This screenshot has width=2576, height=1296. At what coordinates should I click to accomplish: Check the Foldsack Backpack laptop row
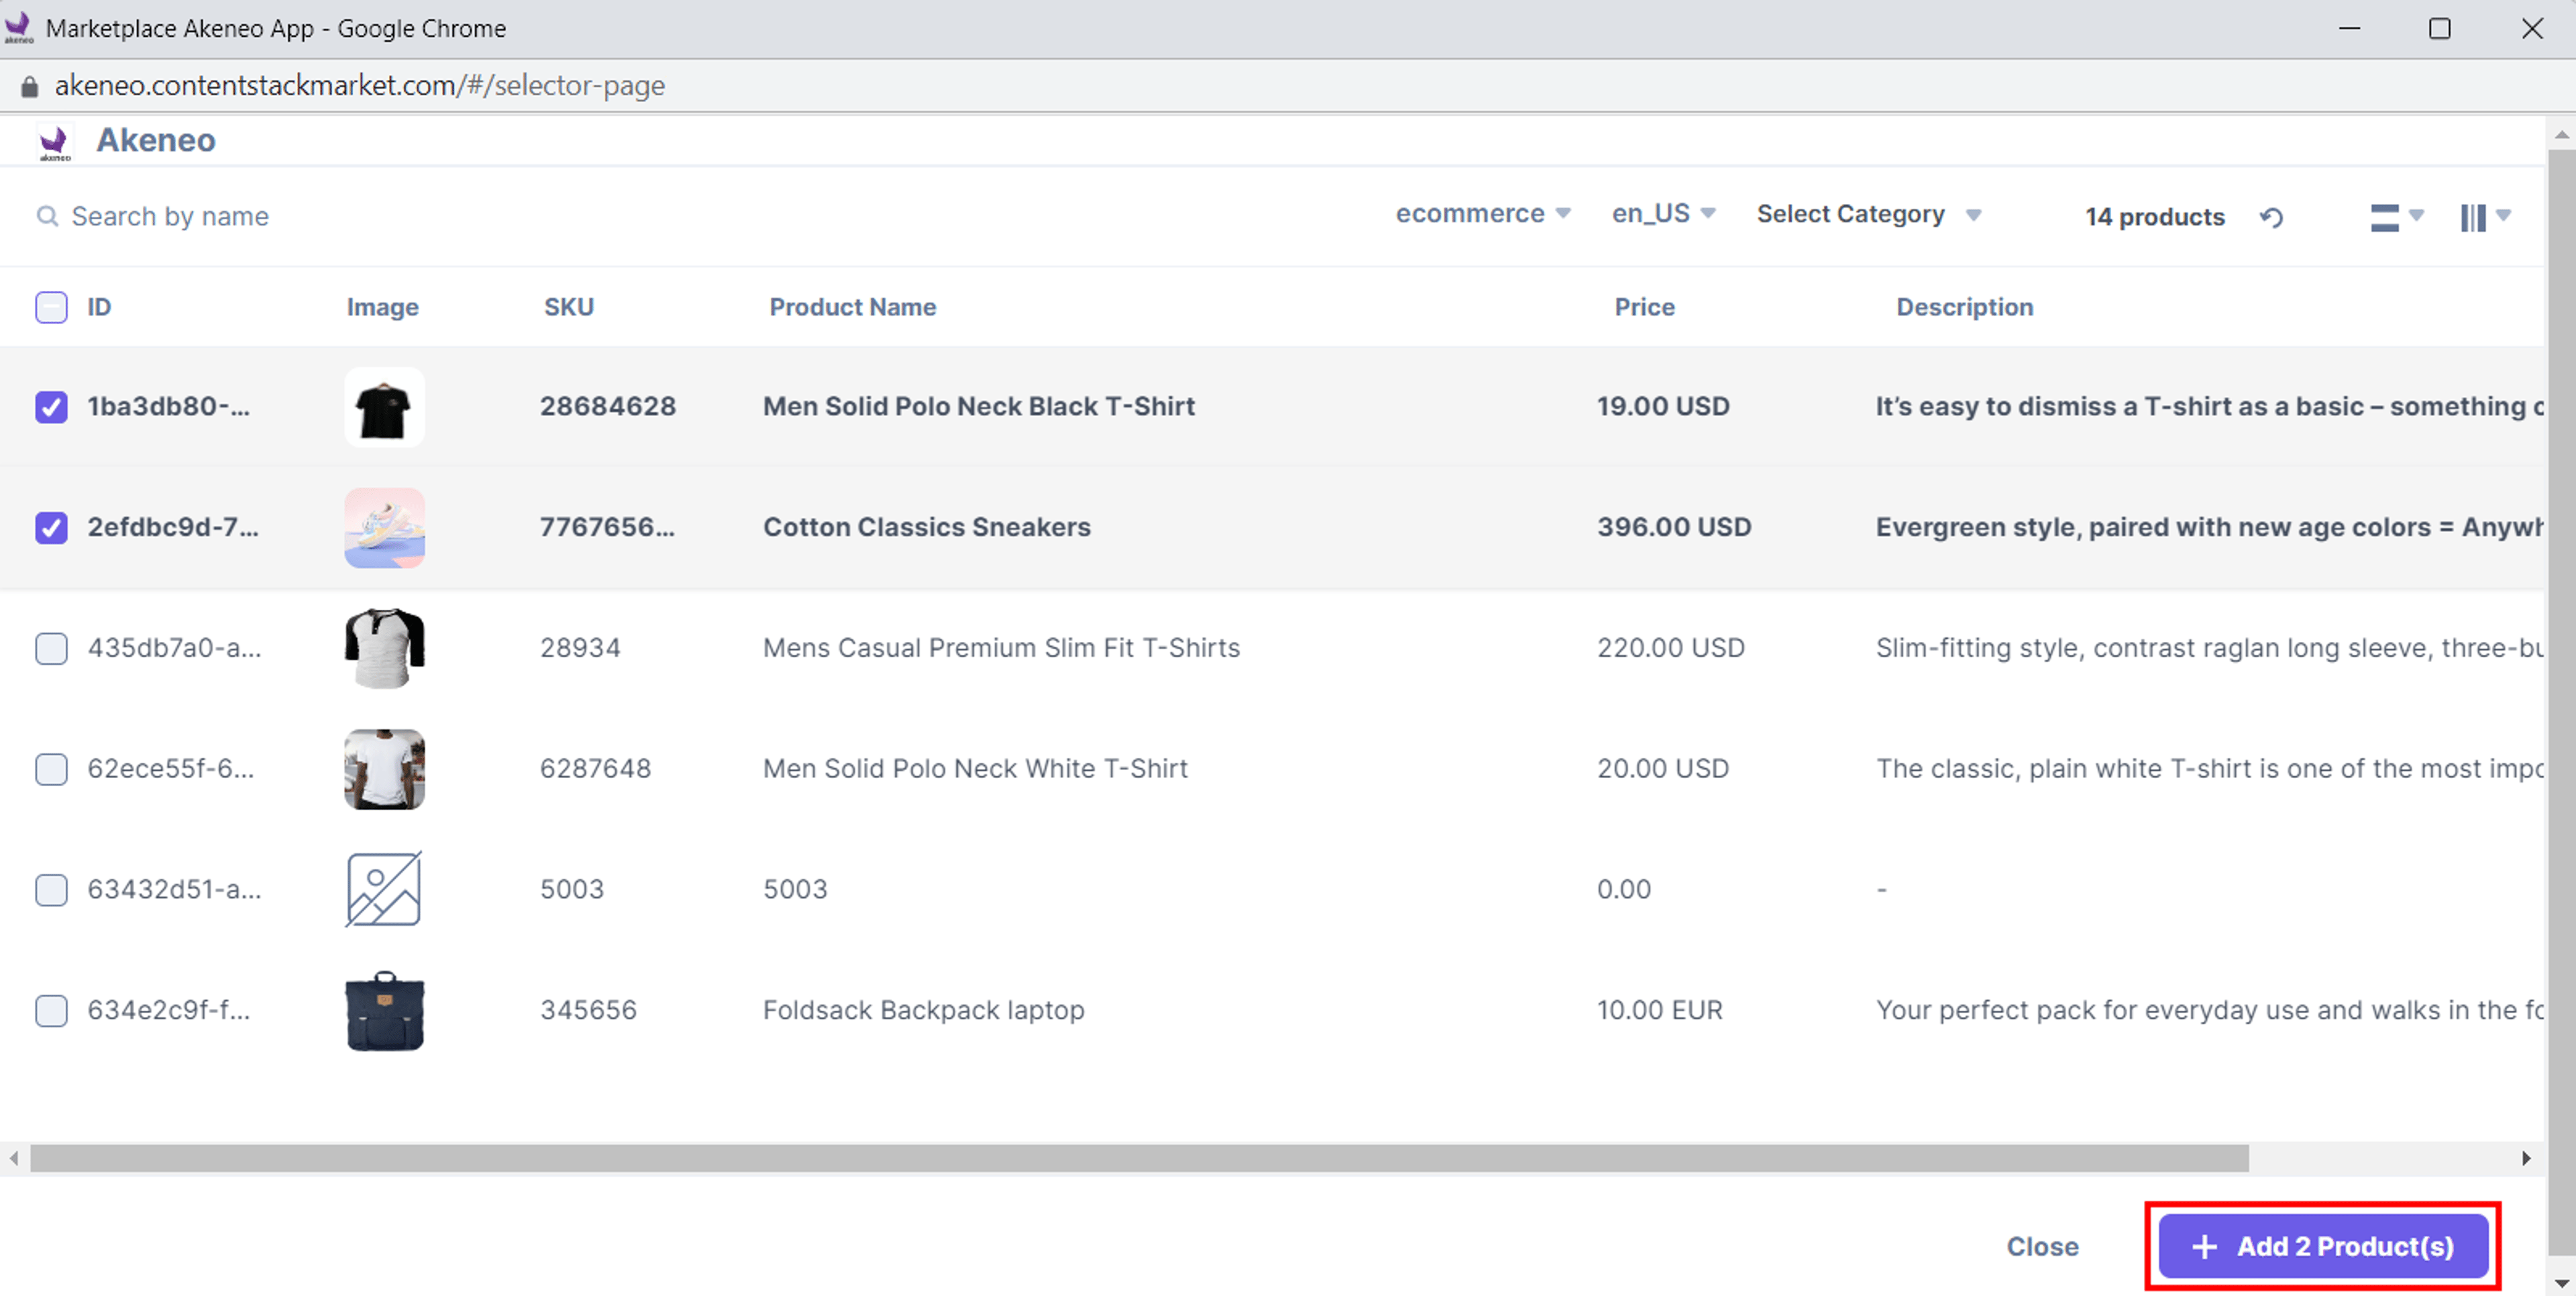(x=51, y=1011)
